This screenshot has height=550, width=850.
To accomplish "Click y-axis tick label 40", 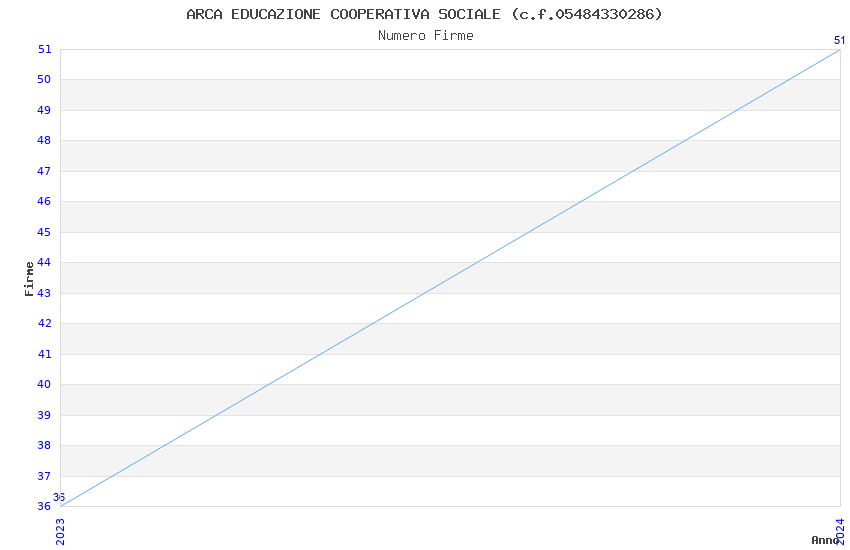I will (44, 384).
